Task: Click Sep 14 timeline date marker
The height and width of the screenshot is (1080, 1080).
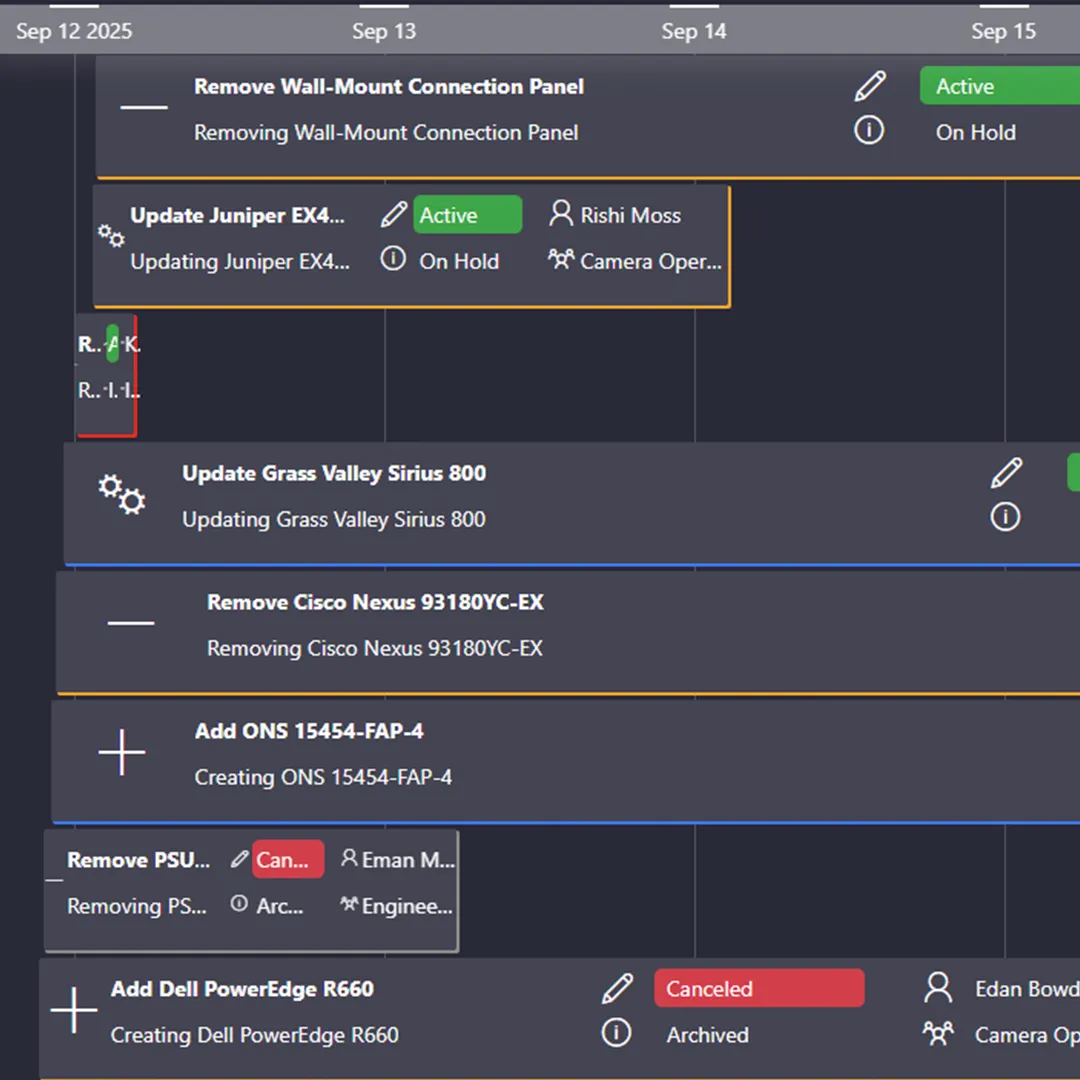Action: click(x=694, y=31)
